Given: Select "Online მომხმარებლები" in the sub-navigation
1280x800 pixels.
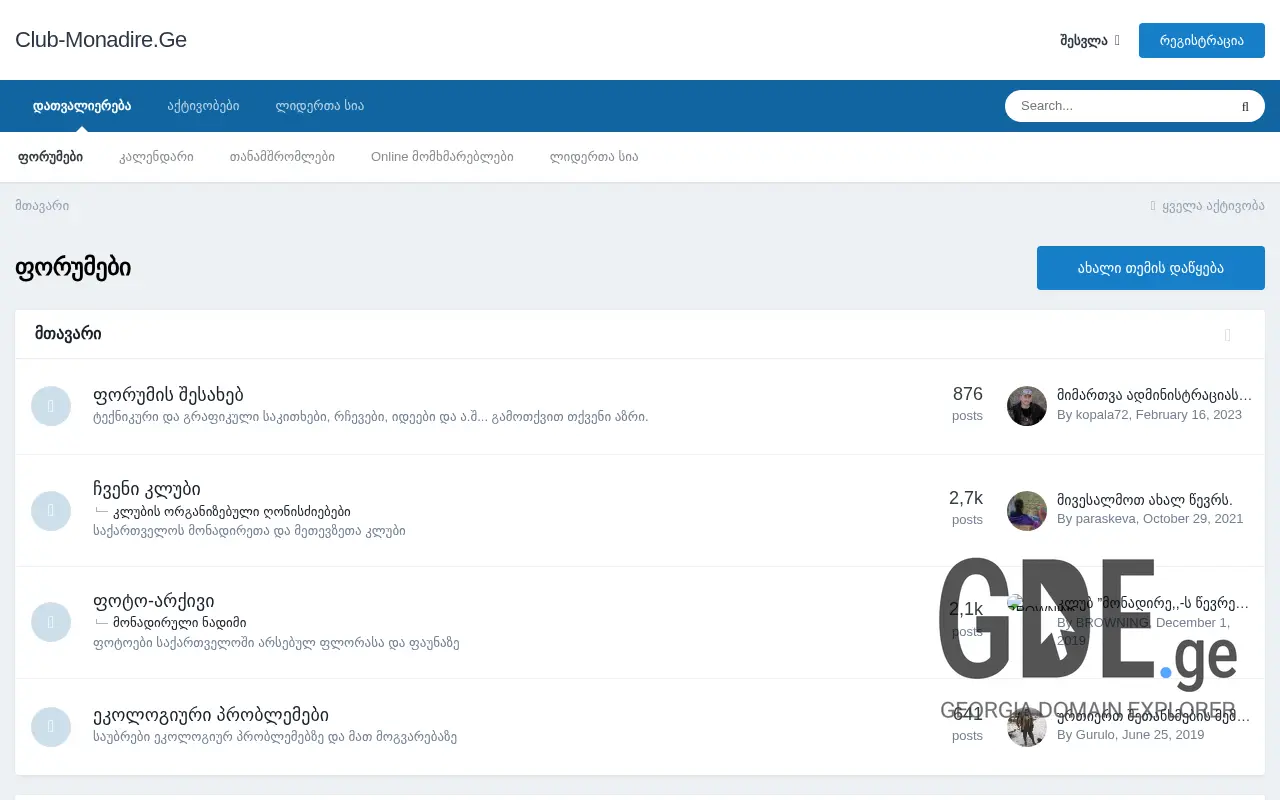Looking at the screenshot, I should pyautogui.click(x=443, y=156).
